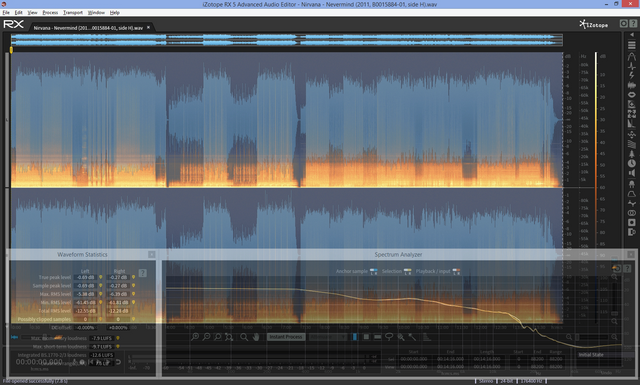
Task: Open the De-click lightning module icon
Action: [631, 76]
